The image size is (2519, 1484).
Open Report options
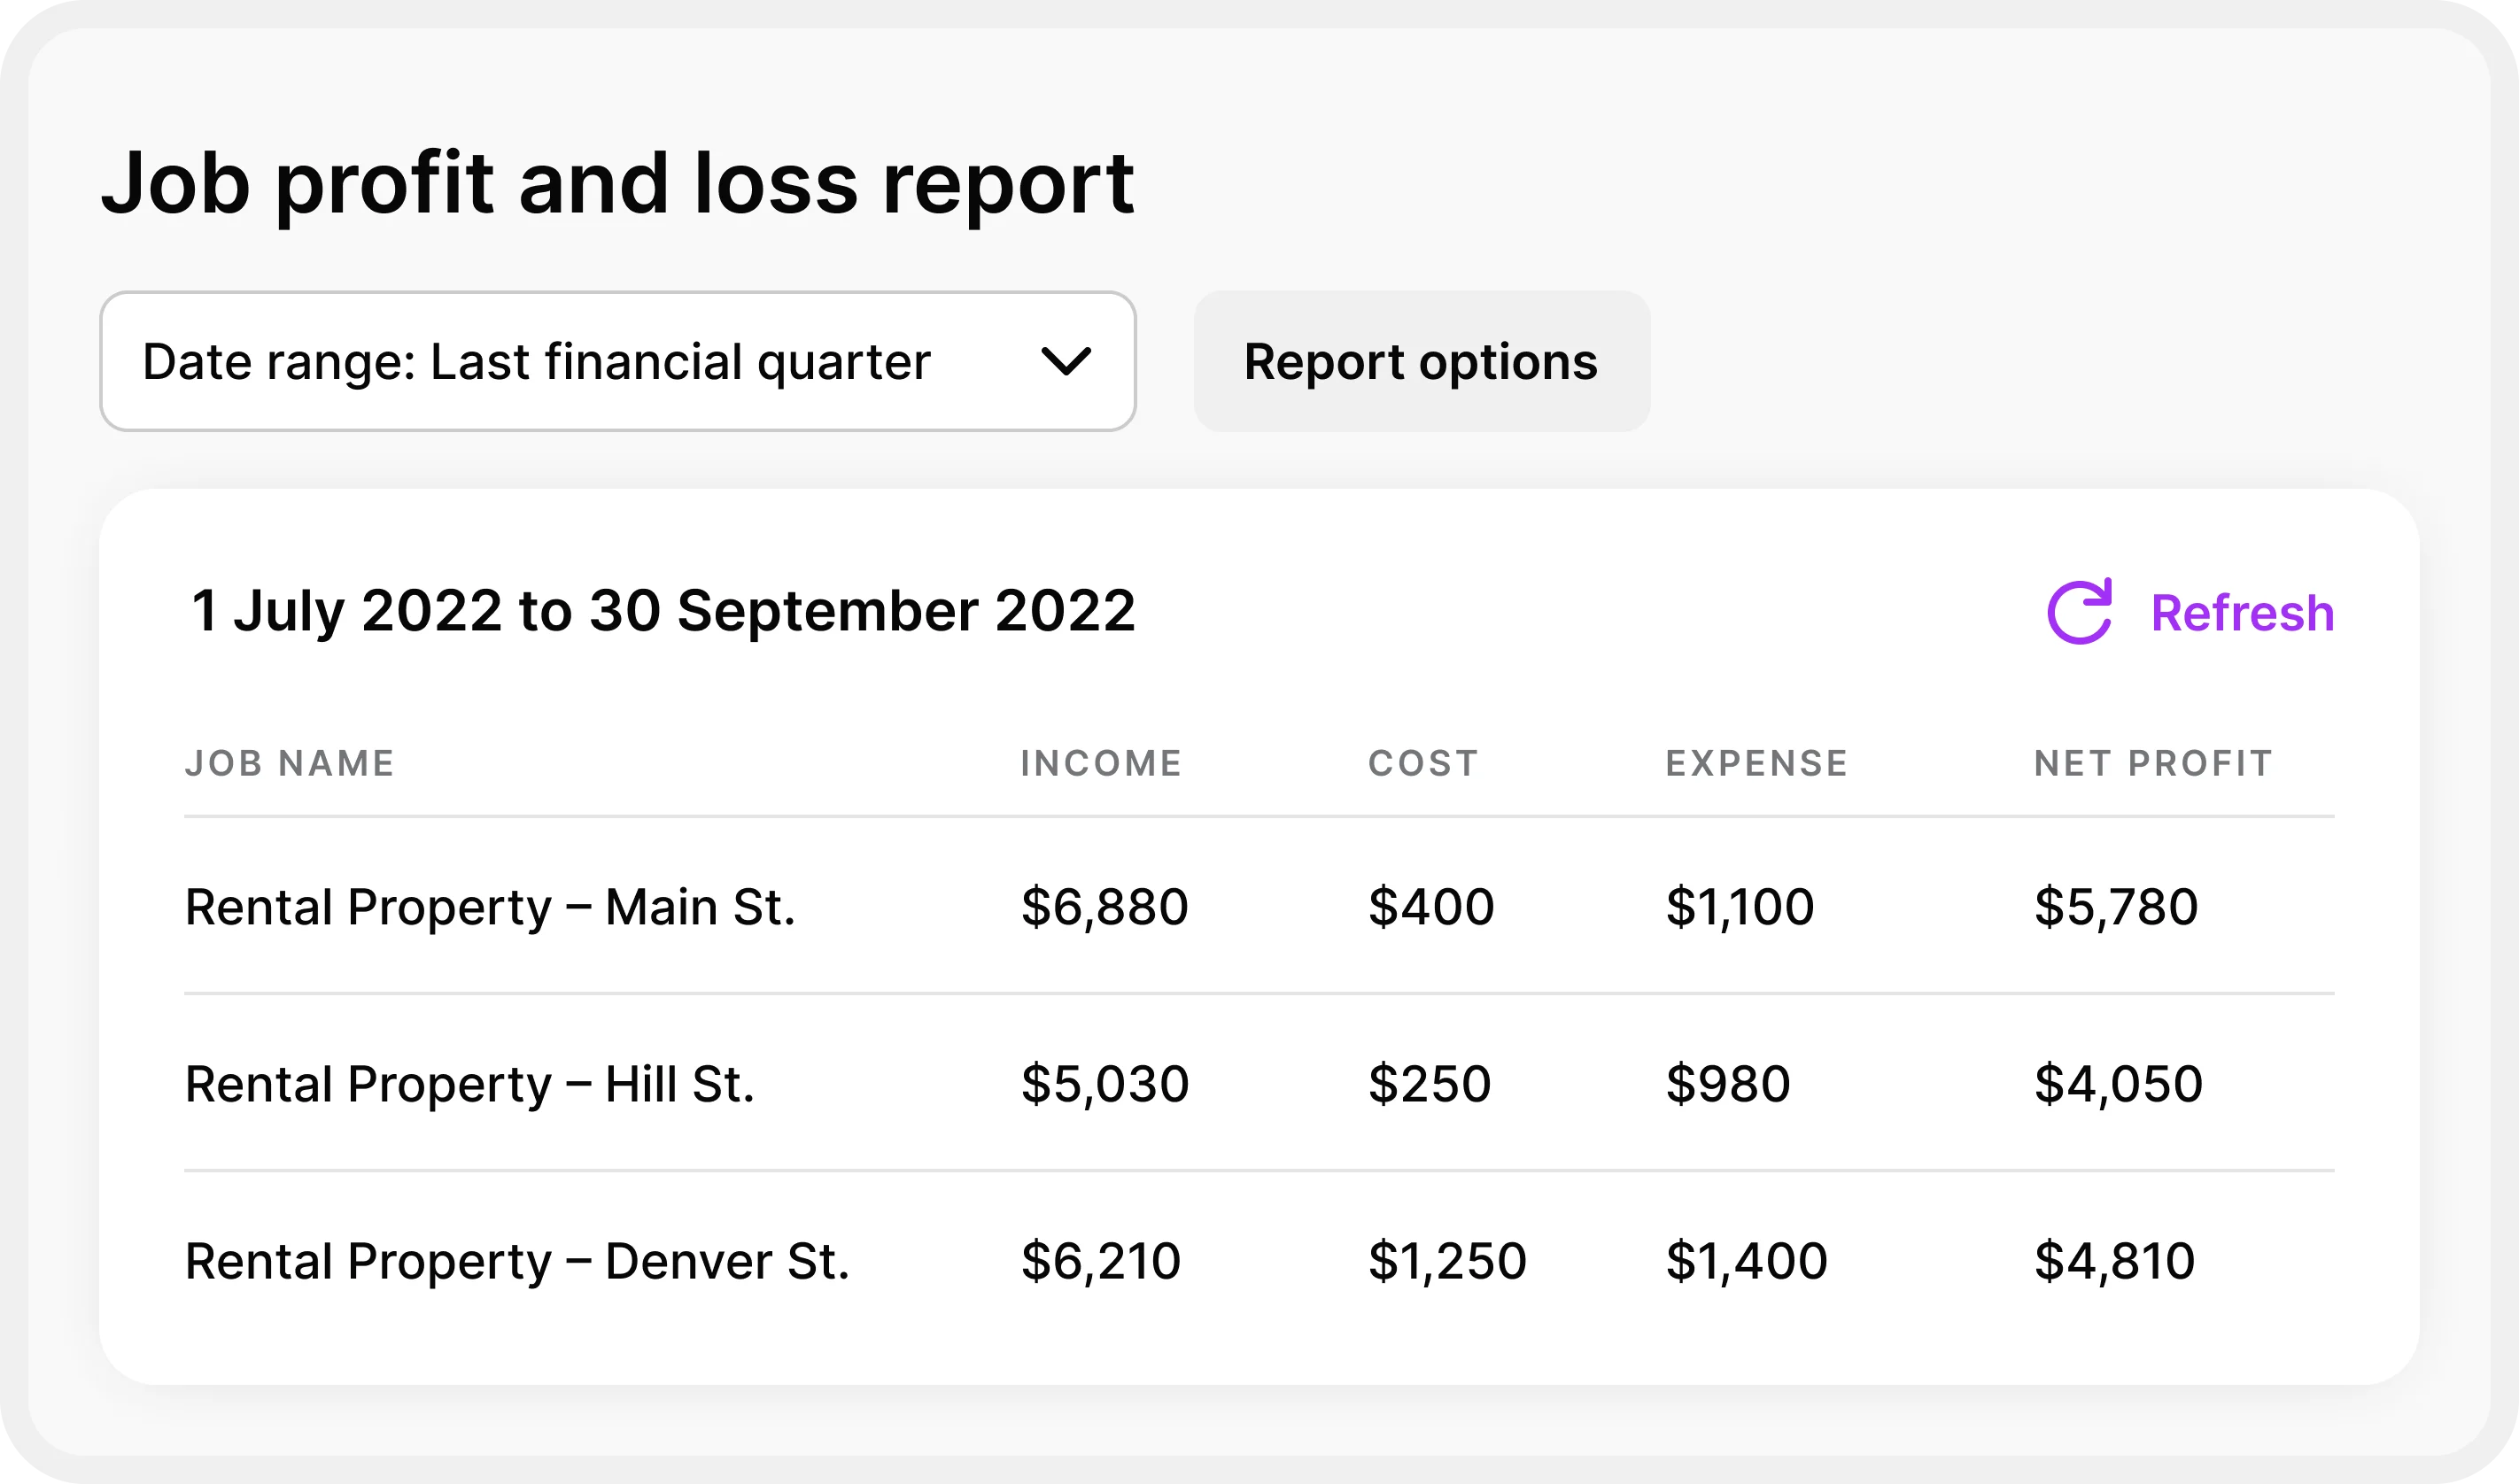click(1420, 361)
